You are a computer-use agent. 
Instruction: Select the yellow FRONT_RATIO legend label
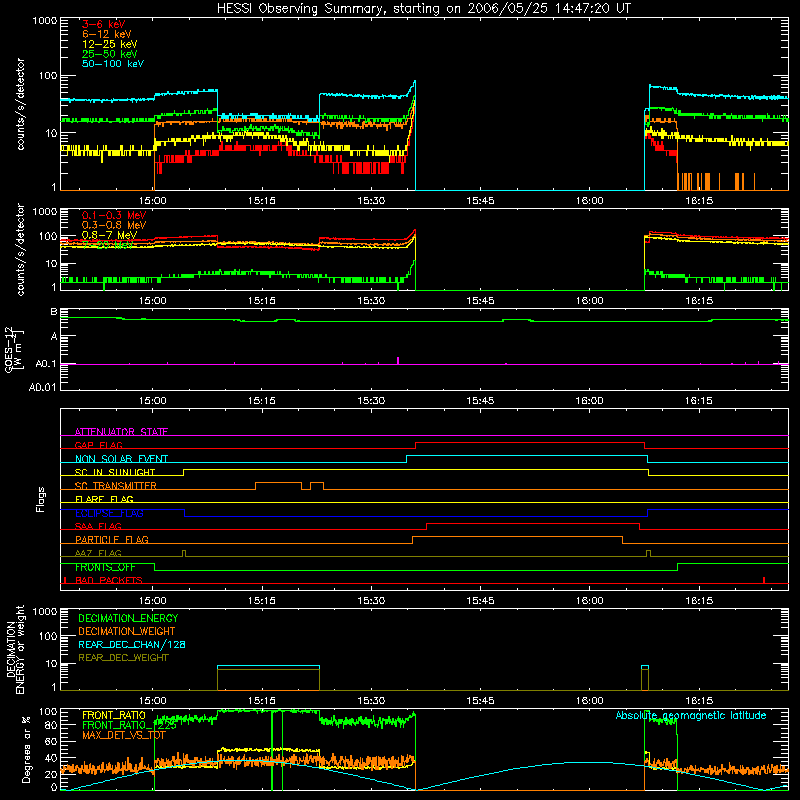tap(114, 715)
